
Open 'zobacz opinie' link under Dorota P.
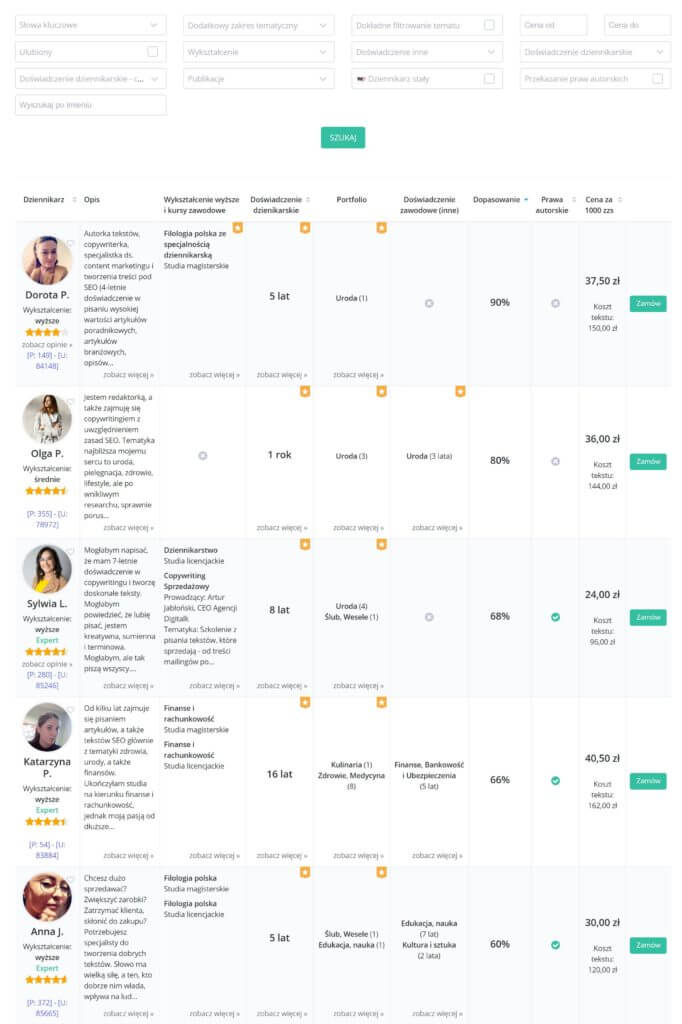tap(47, 344)
